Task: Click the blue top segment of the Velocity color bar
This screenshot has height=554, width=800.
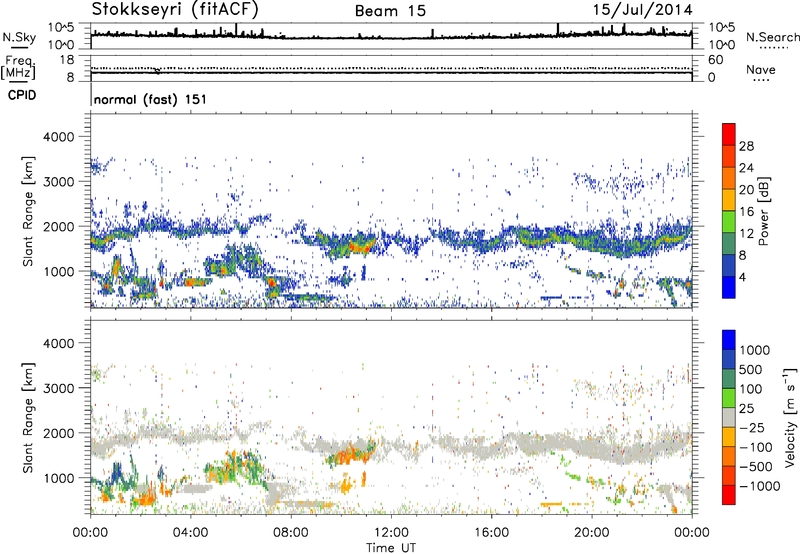Action: pyautogui.click(x=729, y=340)
